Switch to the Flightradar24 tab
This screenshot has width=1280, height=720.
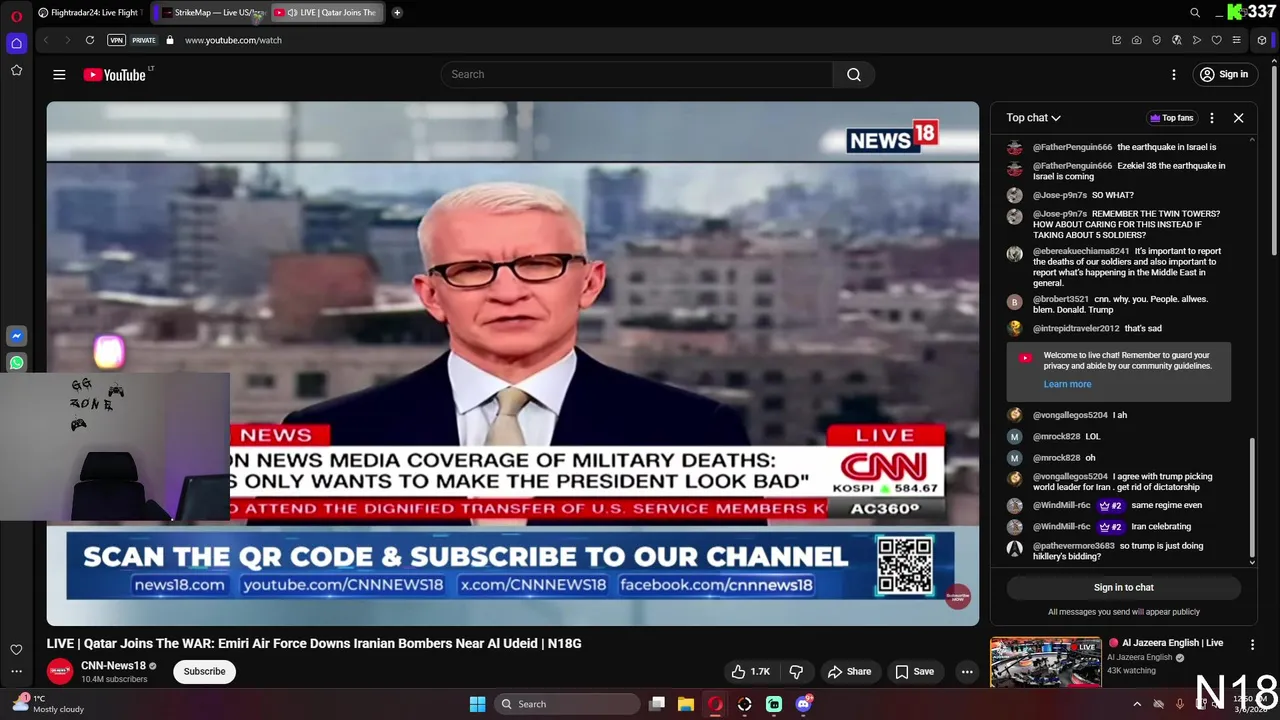coord(90,13)
